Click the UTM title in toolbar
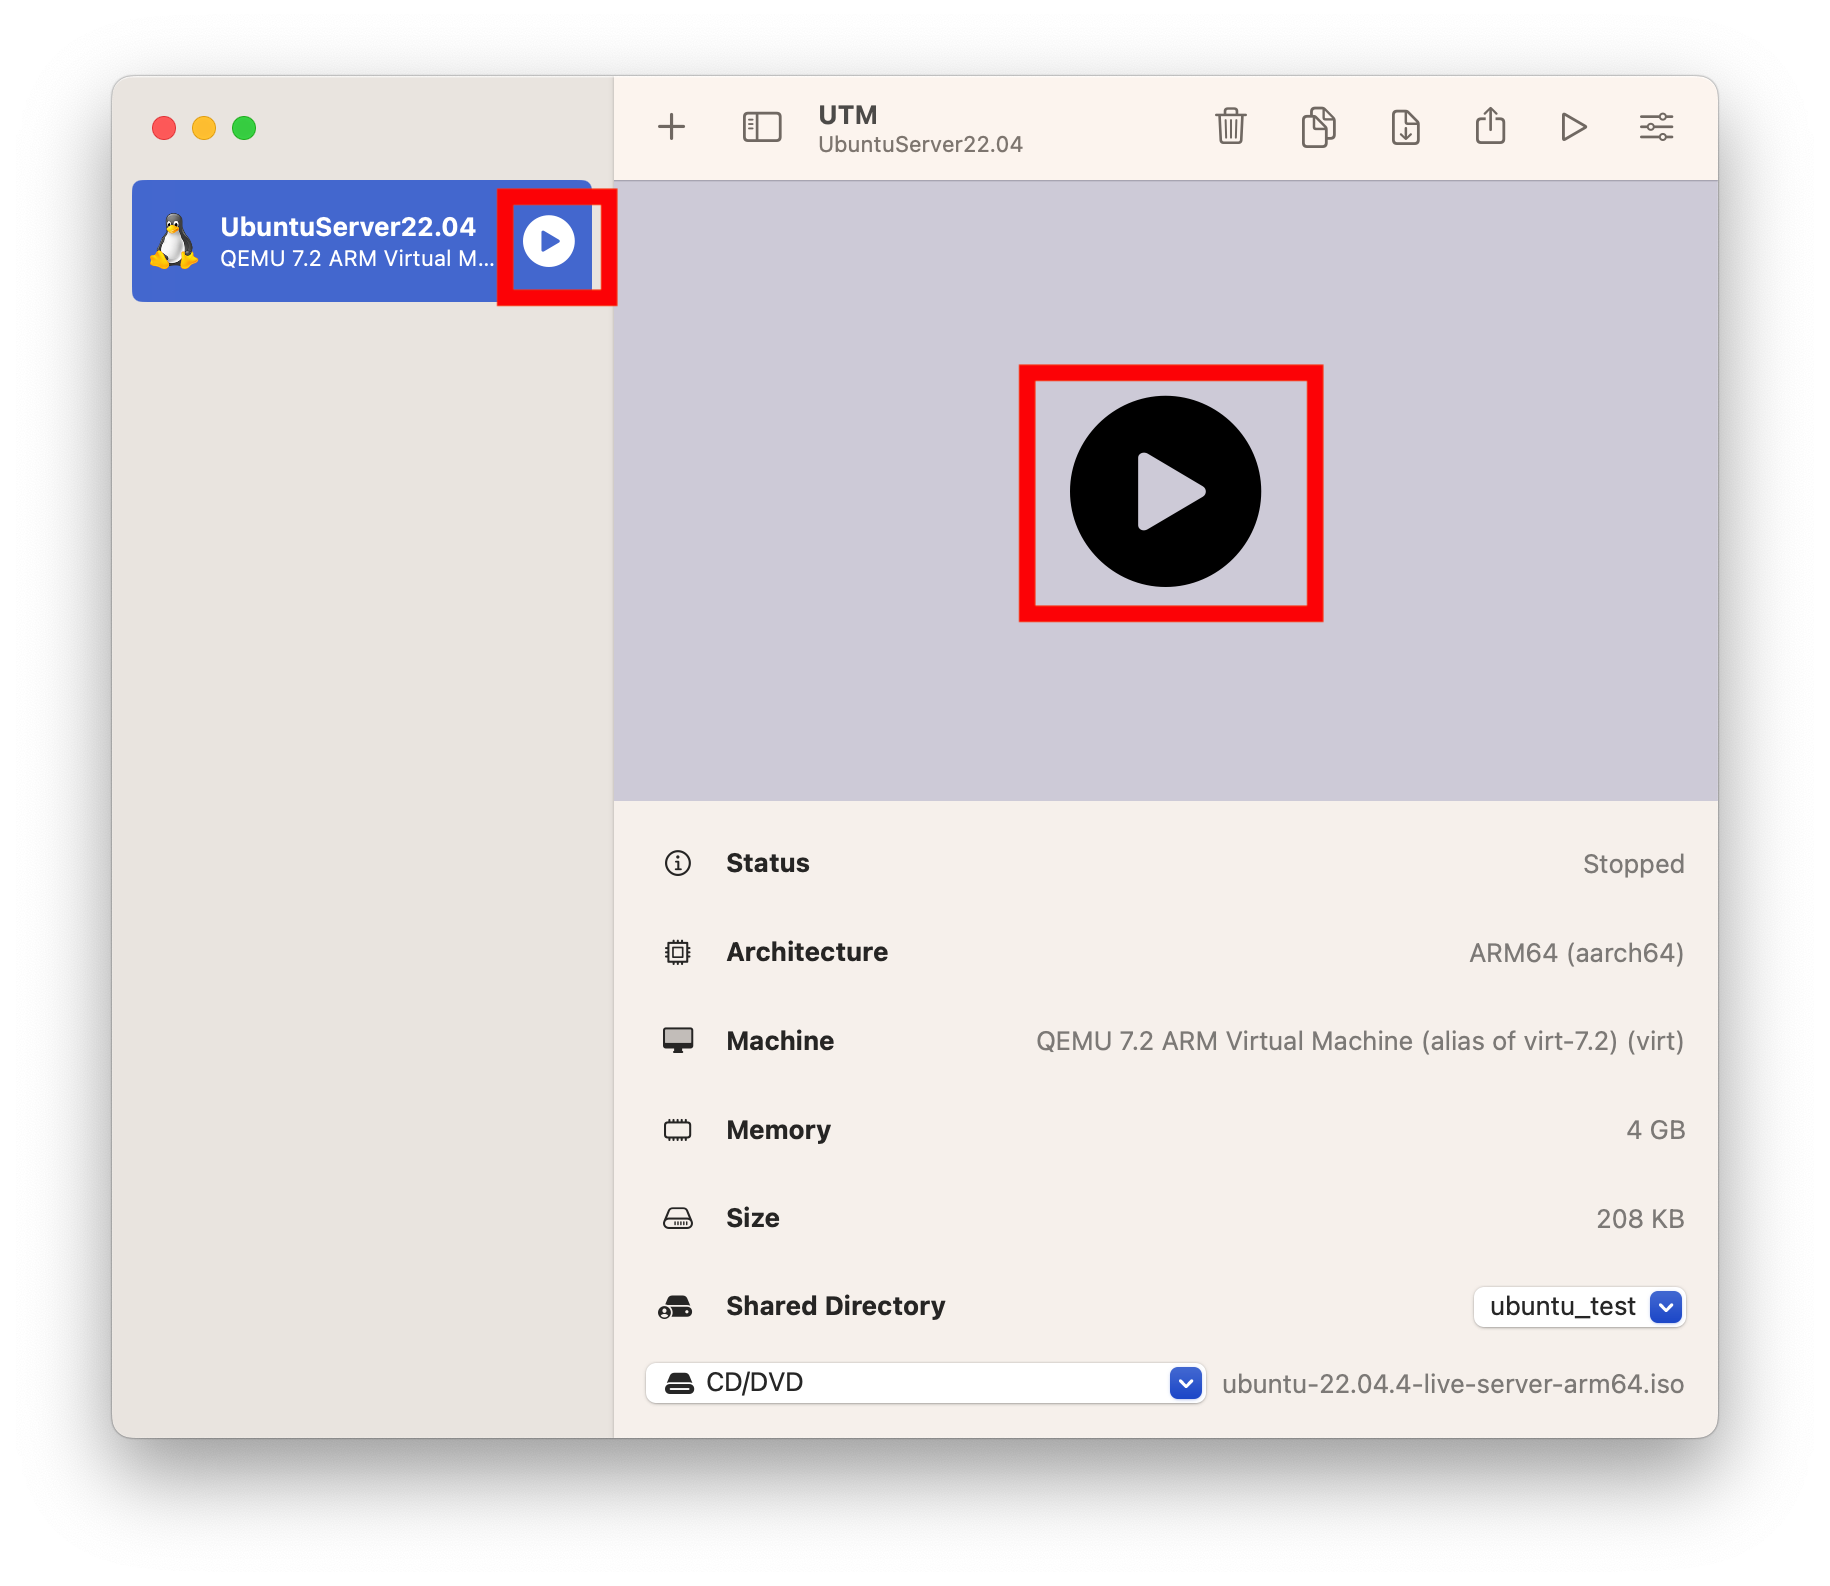The width and height of the screenshot is (1830, 1586). point(847,115)
